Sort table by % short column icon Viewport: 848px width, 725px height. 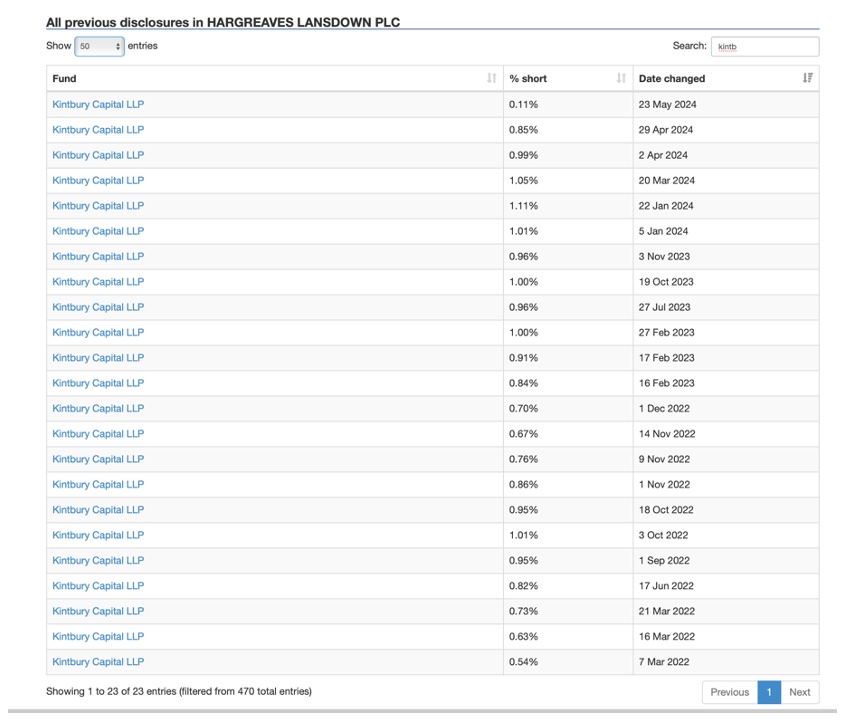pos(621,78)
